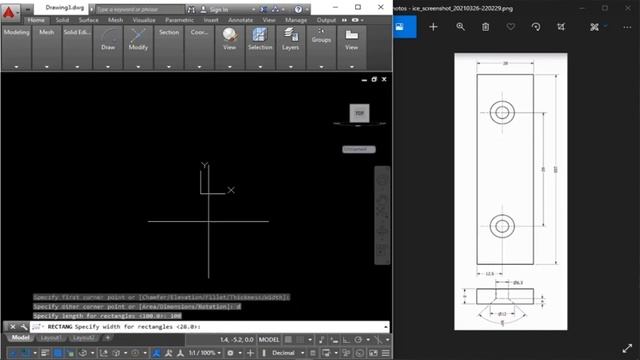
Task: Click the drawing image in Photos window
Action: click(x=511, y=191)
